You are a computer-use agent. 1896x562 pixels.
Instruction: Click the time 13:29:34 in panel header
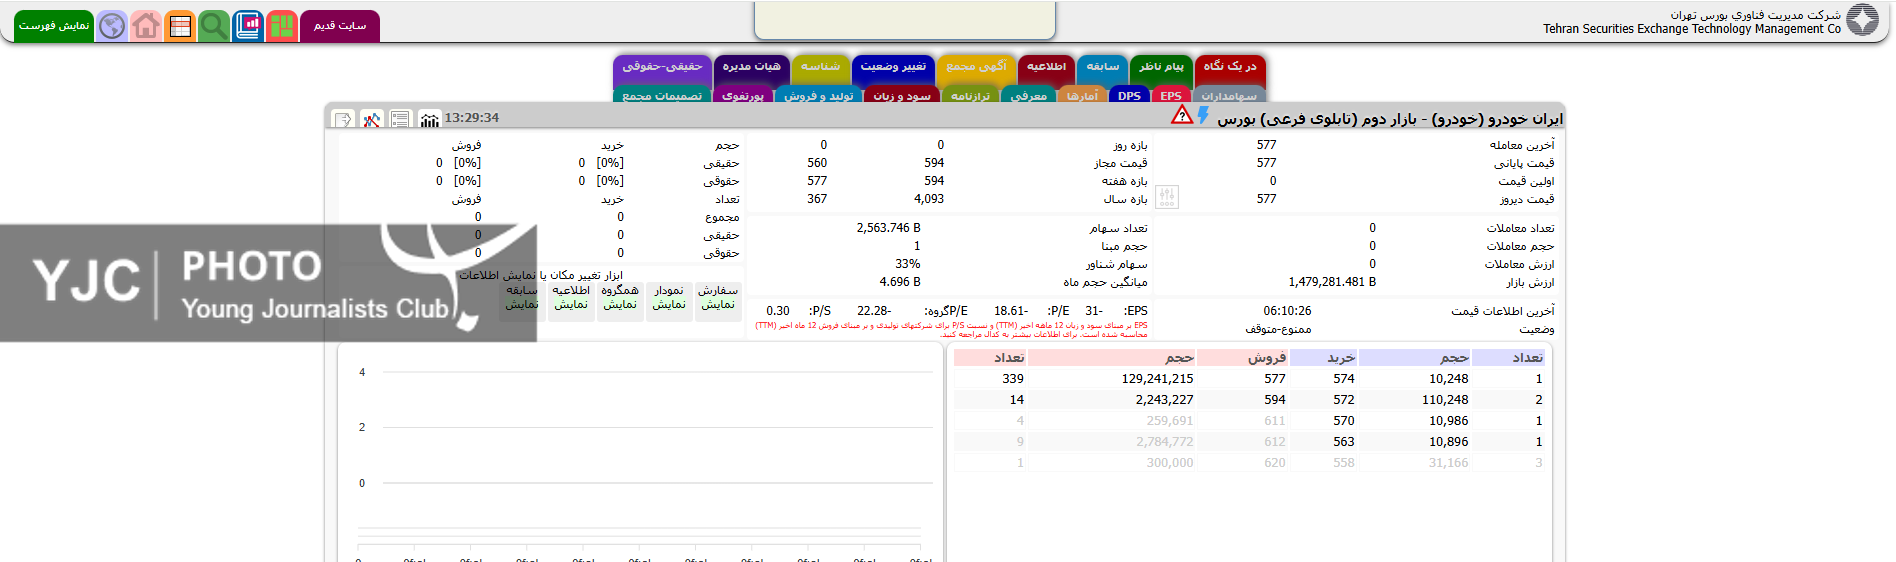(472, 118)
